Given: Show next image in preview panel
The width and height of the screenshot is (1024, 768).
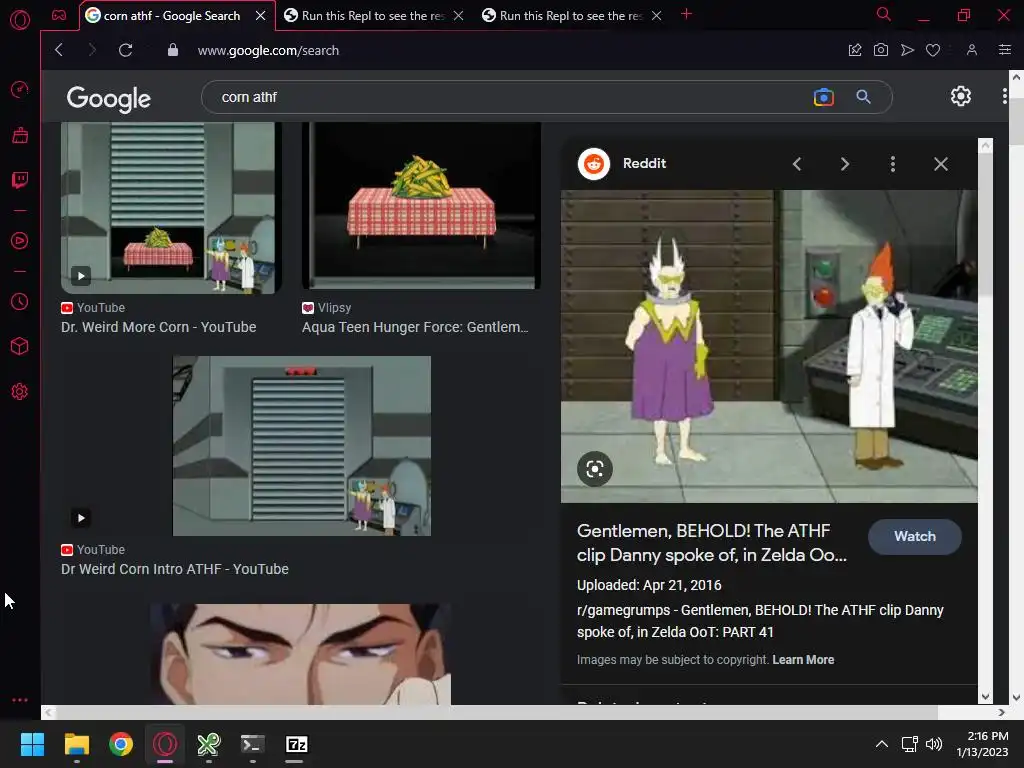Looking at the screenshot, I should pyautogui.click(x=845, y=164).
